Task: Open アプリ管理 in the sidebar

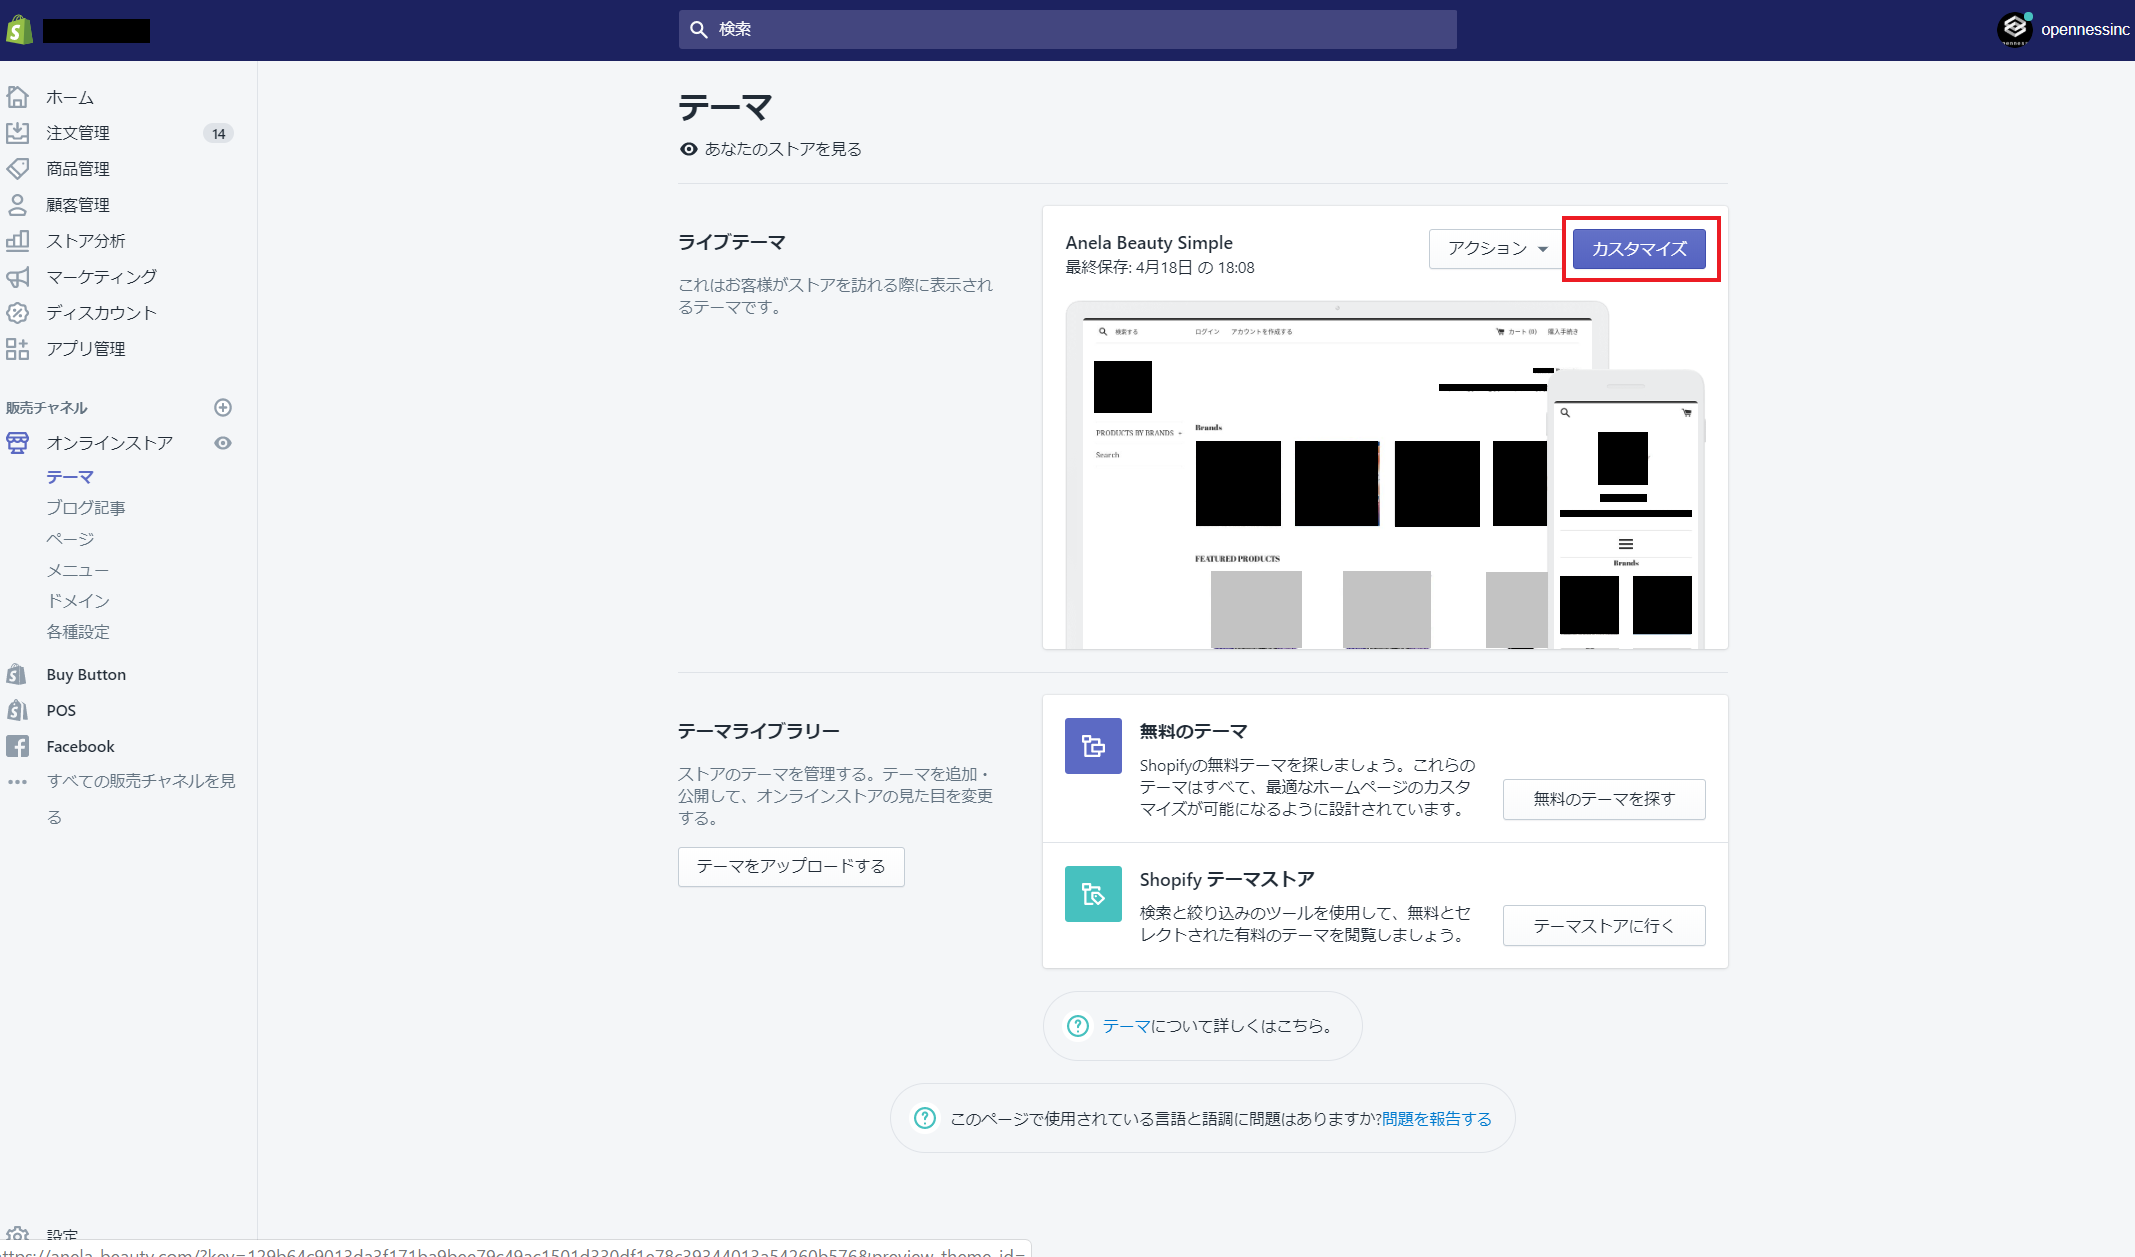Action: (x=86, y=349)
